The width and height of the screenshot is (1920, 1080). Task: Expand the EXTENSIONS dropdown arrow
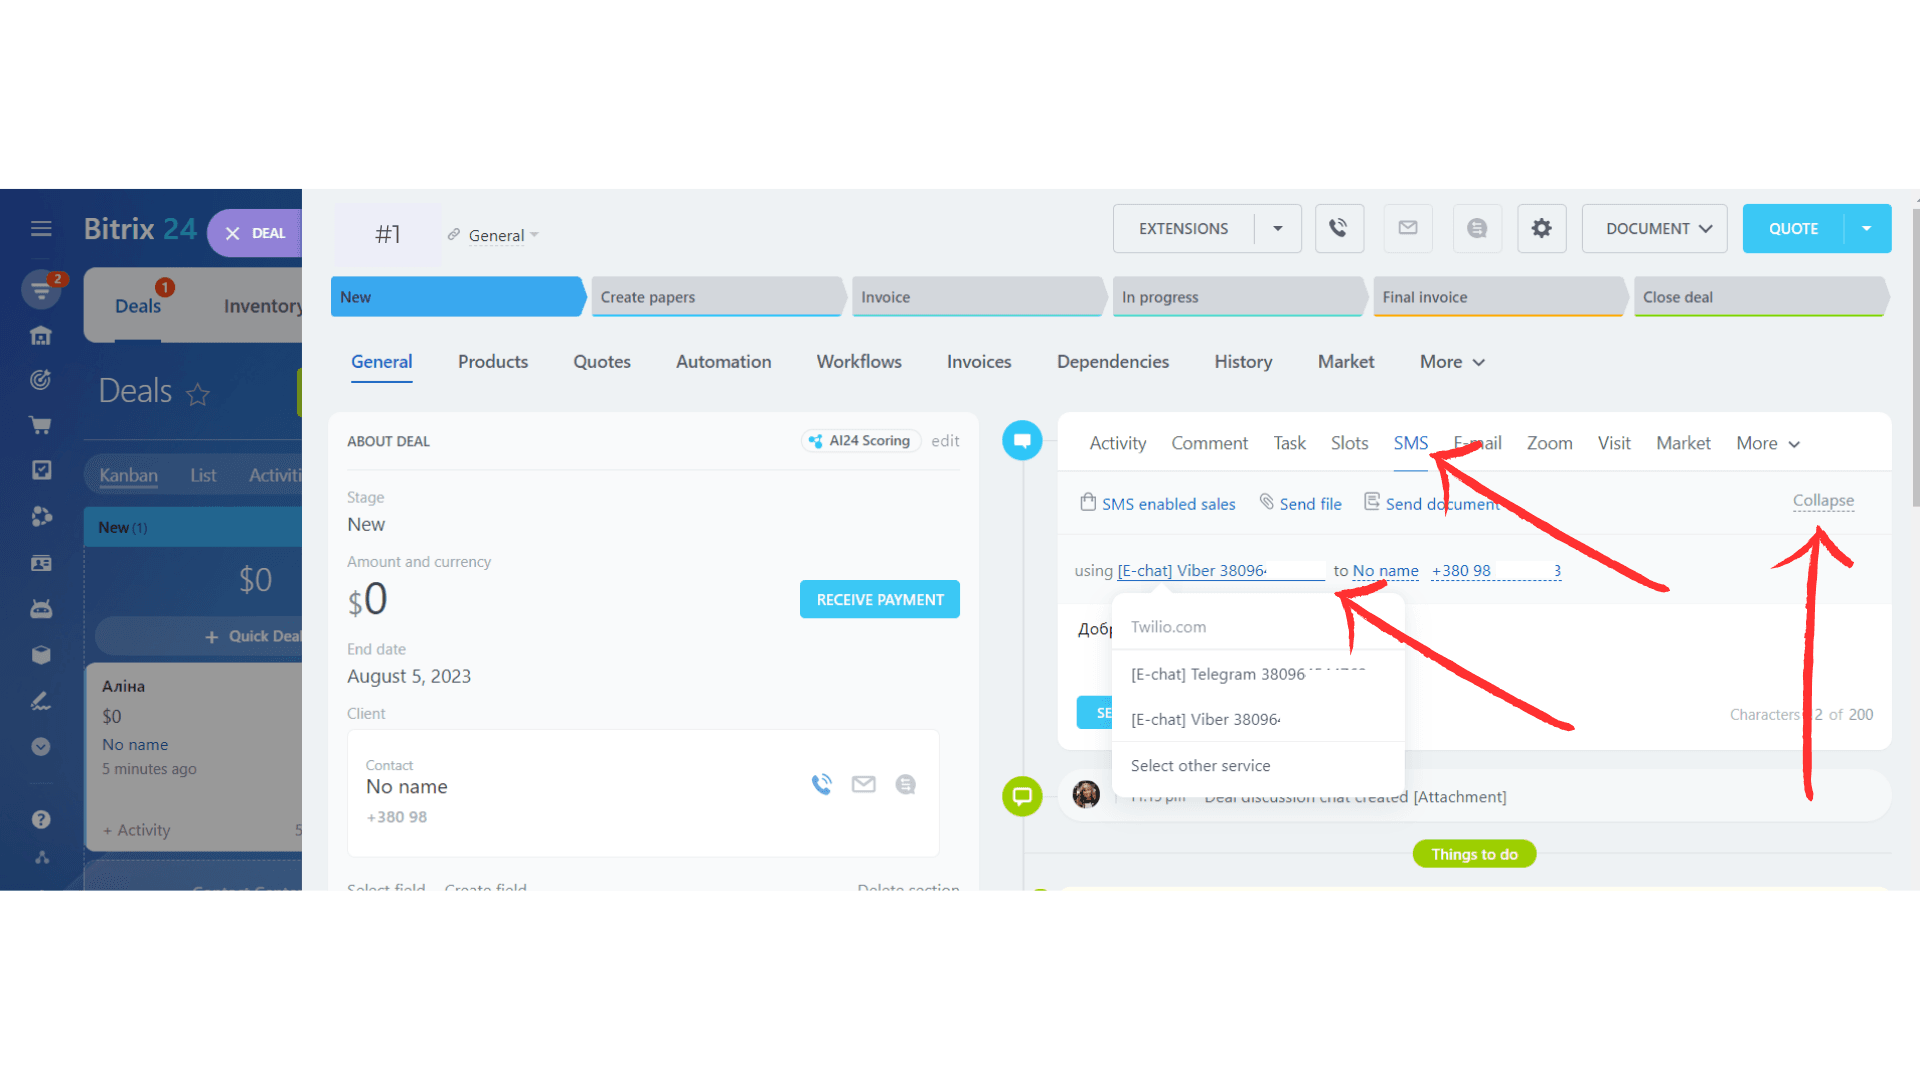[1278, 229]
